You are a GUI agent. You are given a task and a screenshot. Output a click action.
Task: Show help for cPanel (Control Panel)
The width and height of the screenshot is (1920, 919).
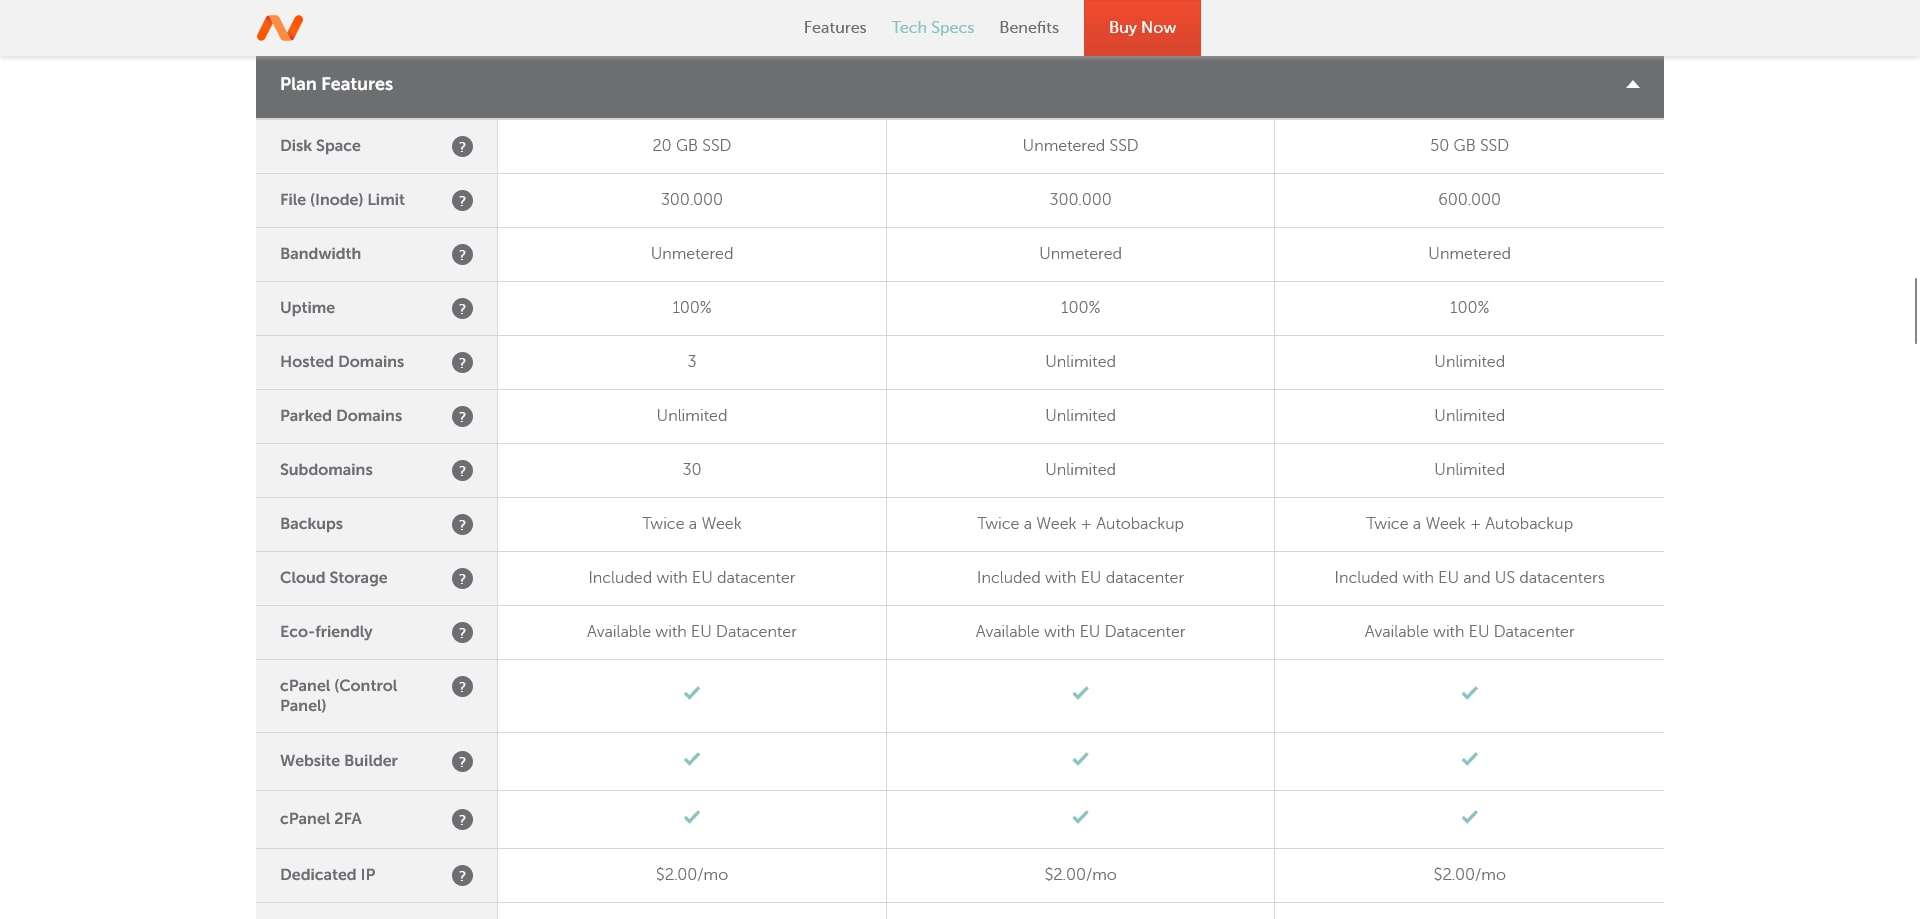click(x=462, y=686)
